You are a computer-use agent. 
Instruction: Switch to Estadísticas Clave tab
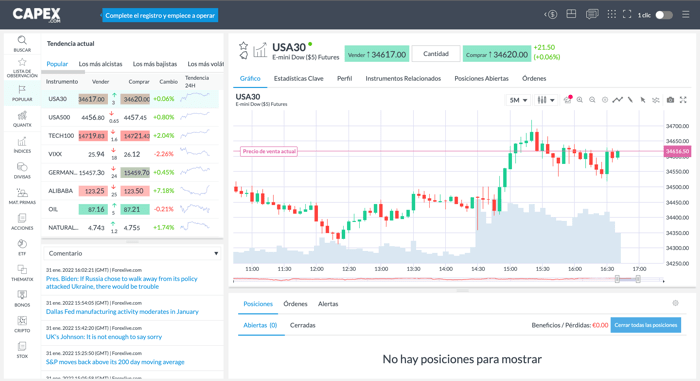(x=299, y=79)
